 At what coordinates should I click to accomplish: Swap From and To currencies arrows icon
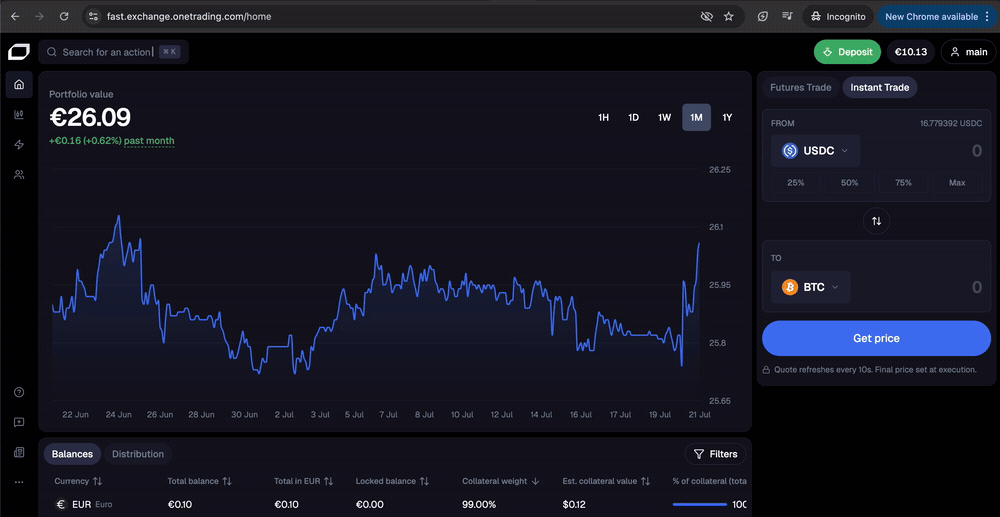click(876, 221)
